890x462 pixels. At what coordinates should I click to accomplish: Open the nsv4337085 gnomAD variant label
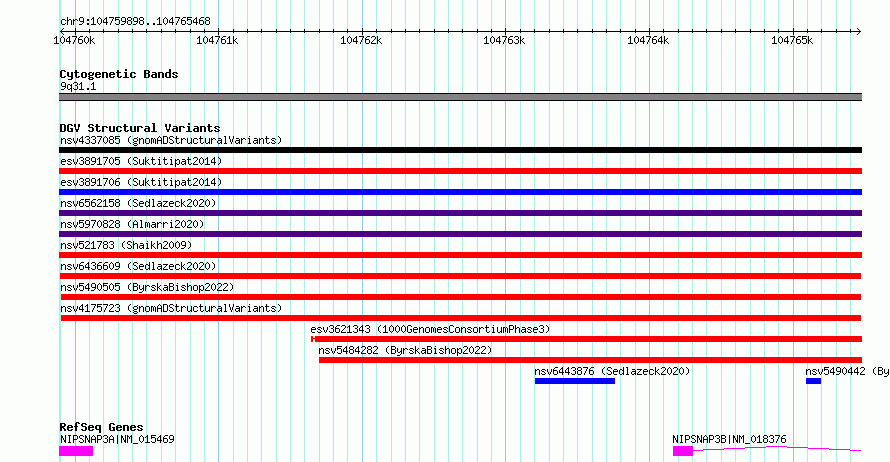pyautogui.click(x=171, y=140)
